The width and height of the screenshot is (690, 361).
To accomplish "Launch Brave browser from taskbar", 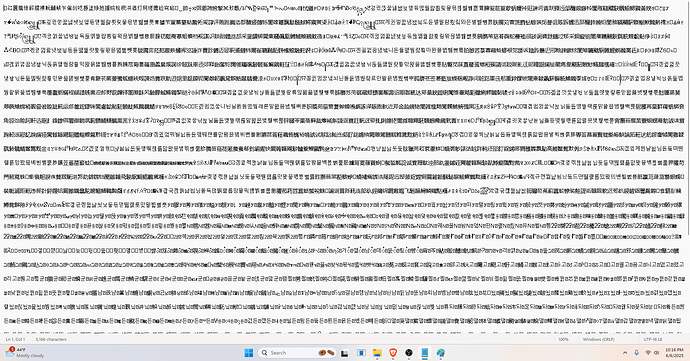I will click(x=393, y=353).
